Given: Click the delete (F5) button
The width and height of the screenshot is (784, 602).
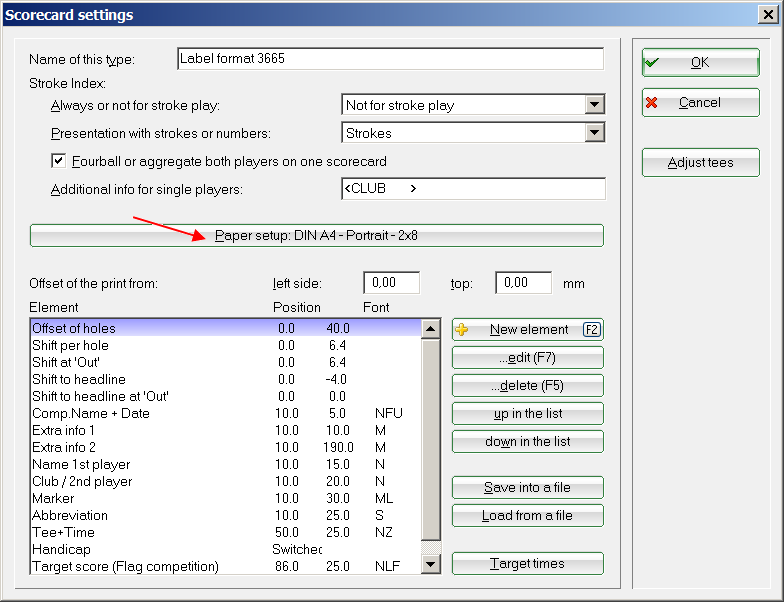Looking at the screenshot, I should [528, 386].
